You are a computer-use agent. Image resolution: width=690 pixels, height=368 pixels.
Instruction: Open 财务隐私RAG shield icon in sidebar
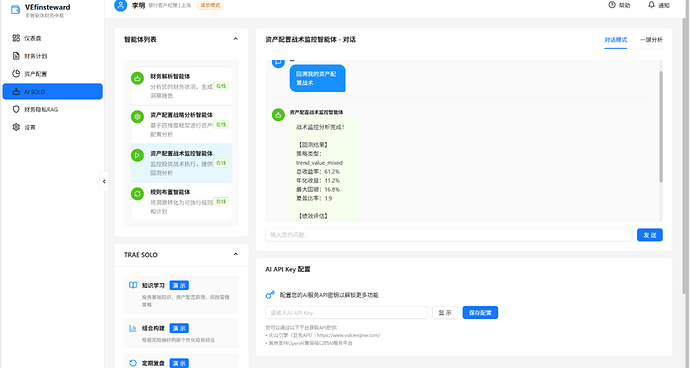tap(16, 109)
